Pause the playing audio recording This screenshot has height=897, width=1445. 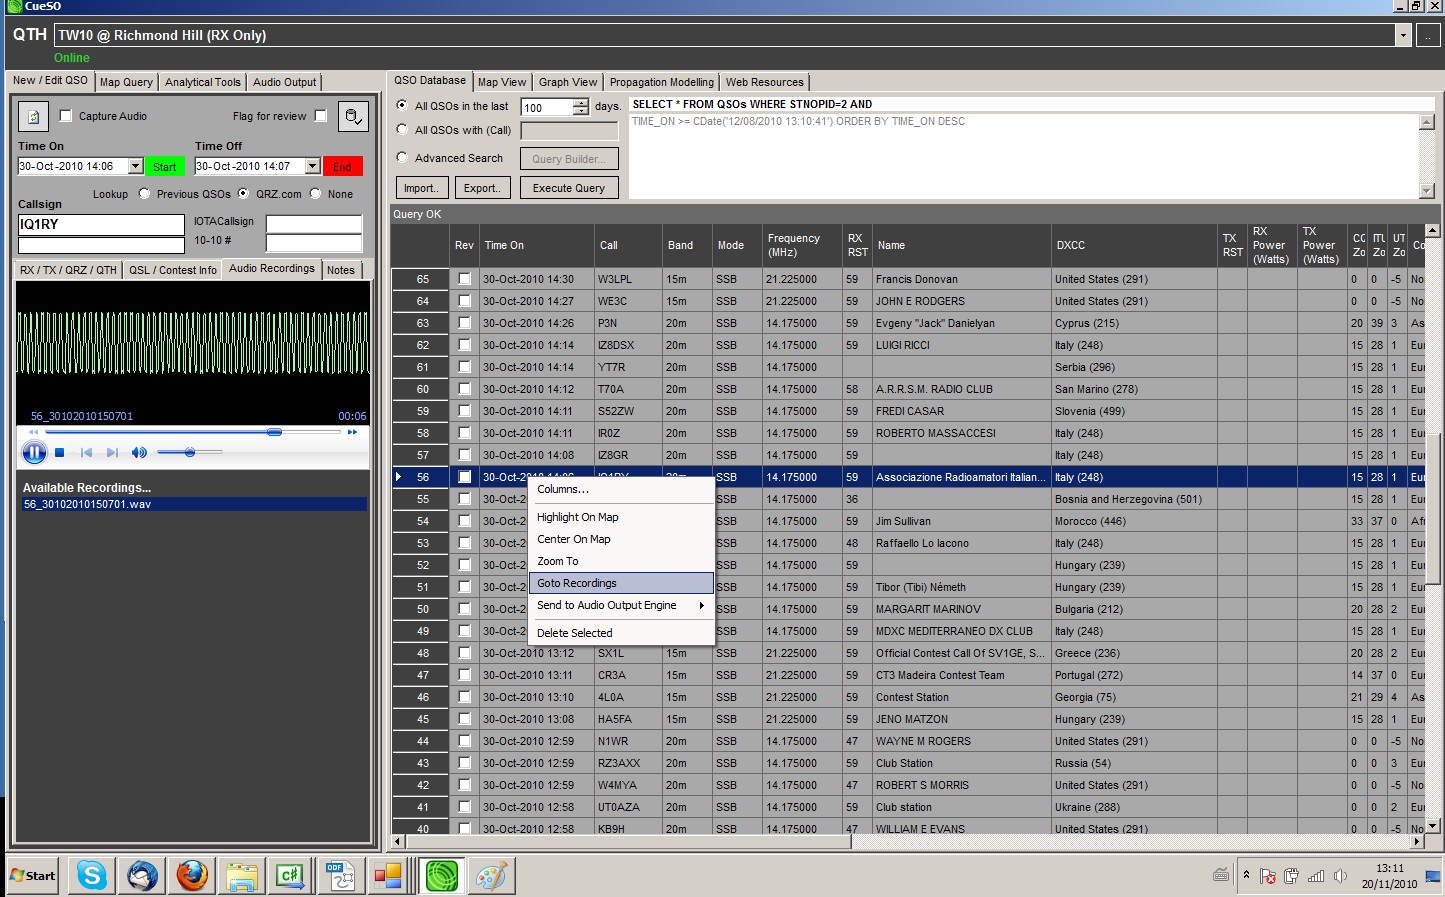coord(34,452)
